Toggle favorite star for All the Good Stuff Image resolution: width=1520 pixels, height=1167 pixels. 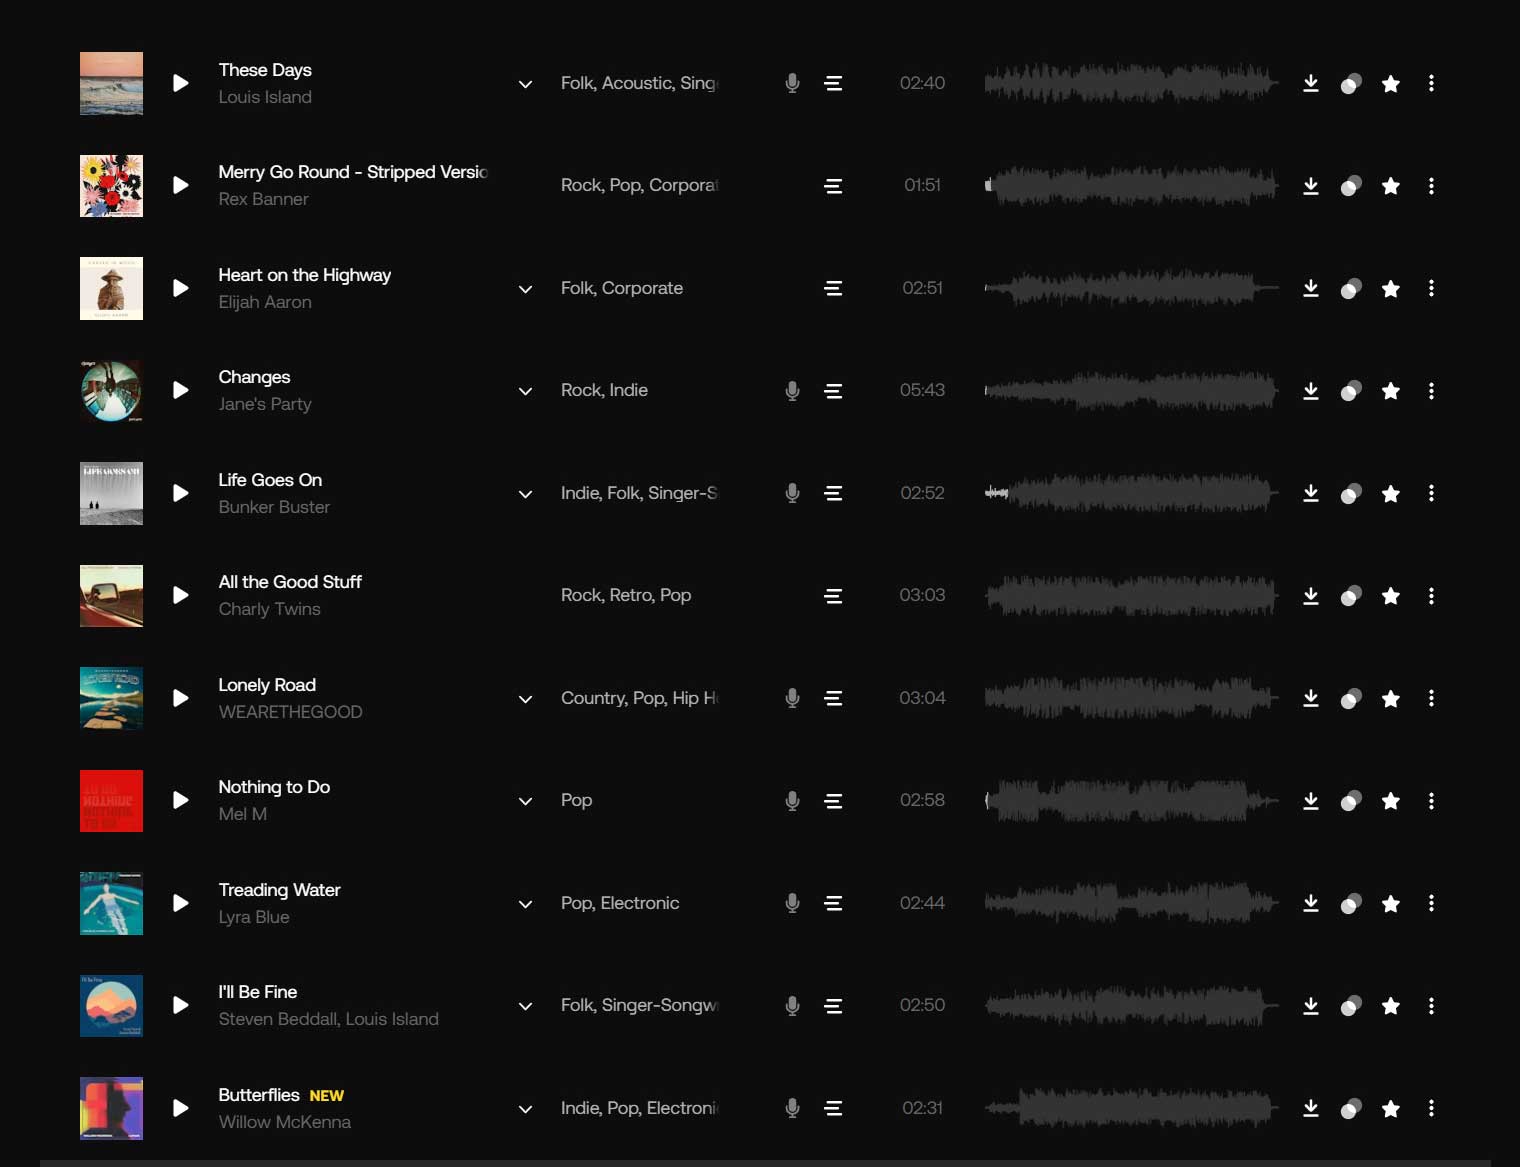tap(1390, 596)
